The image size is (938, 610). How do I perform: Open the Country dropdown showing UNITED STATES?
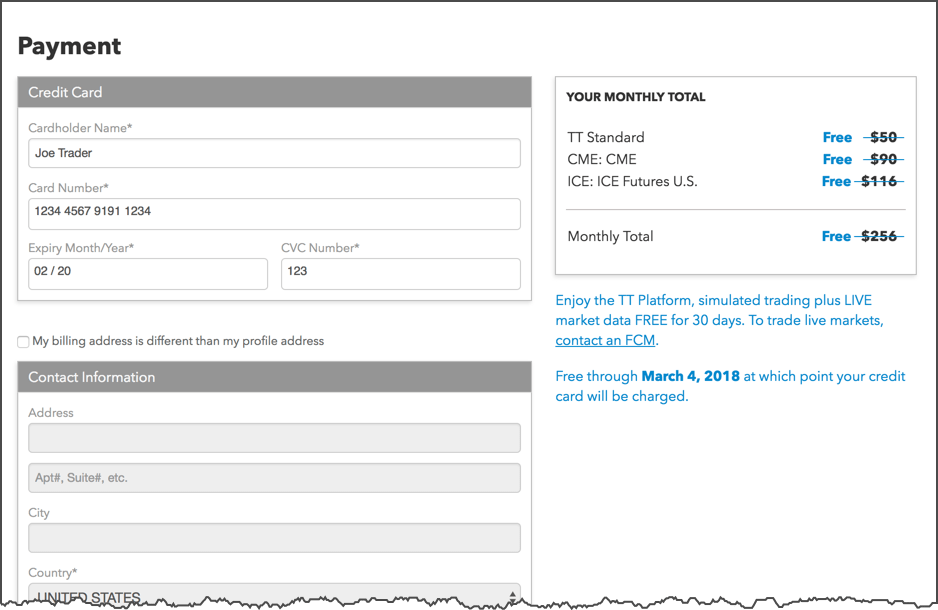(274, 594)
